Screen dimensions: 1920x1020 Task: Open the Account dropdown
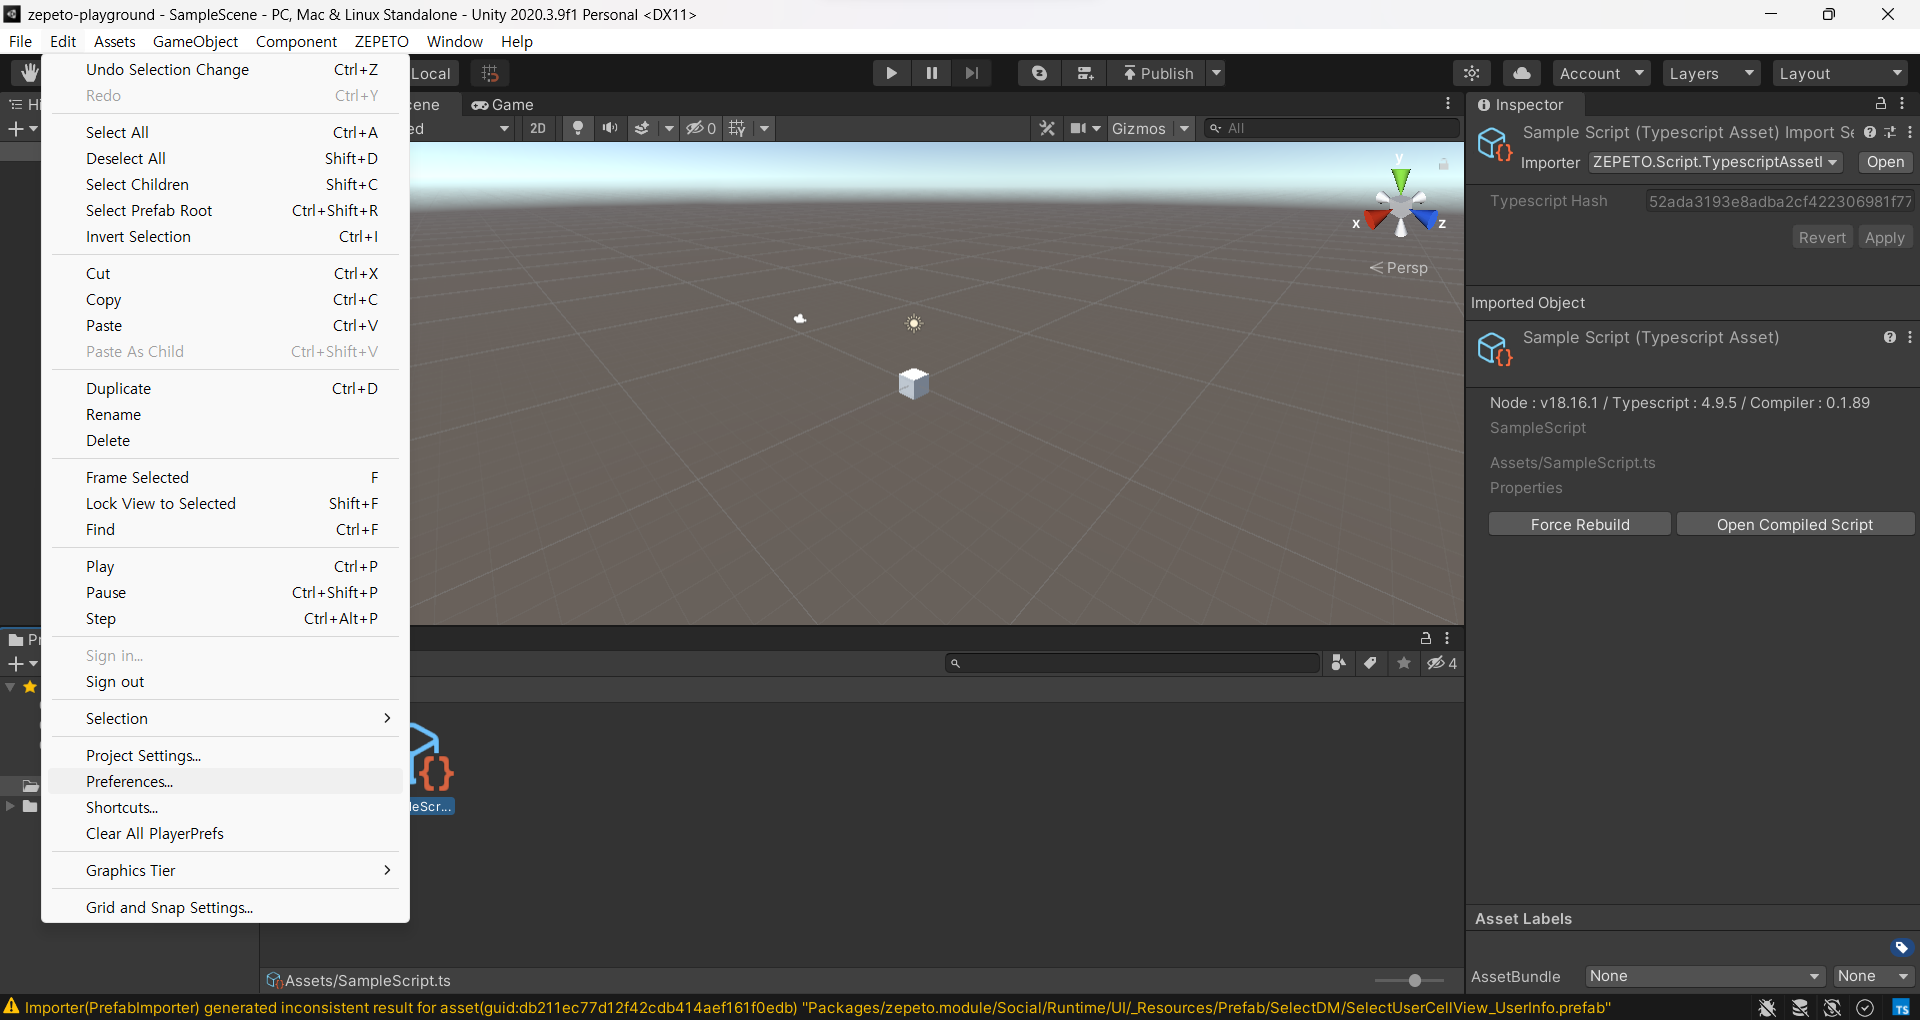pos(1602,73)
